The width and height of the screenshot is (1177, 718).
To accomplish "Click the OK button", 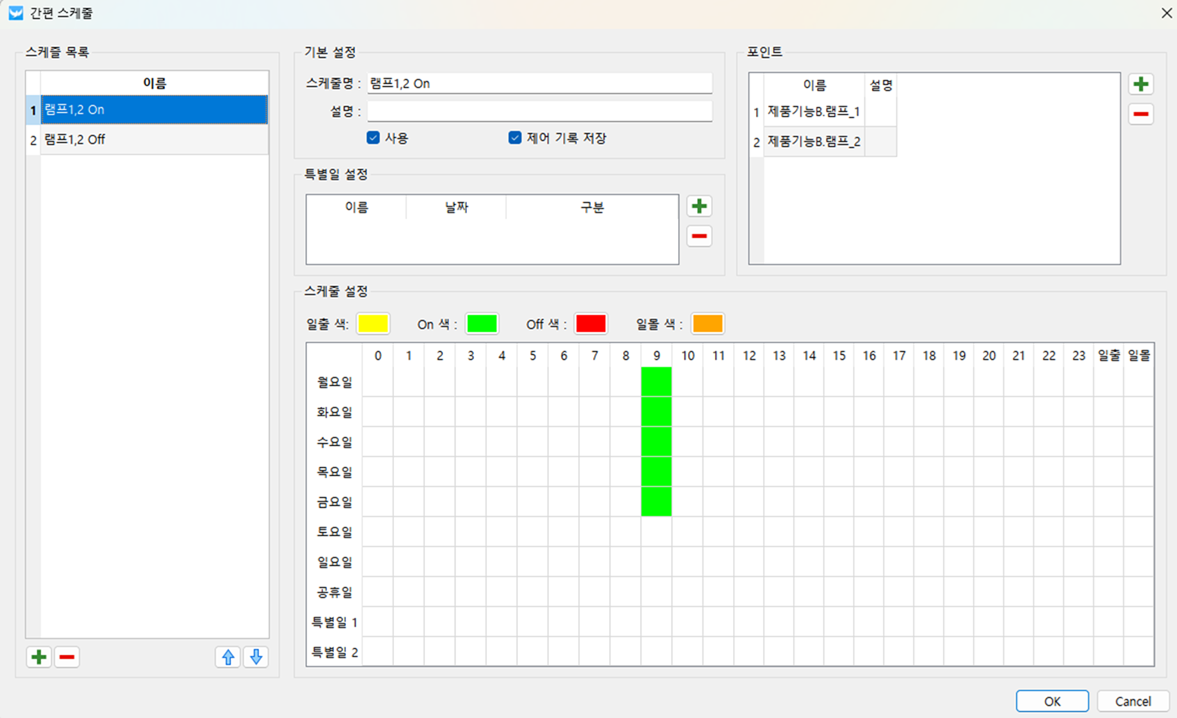I will pos(1052,701).
